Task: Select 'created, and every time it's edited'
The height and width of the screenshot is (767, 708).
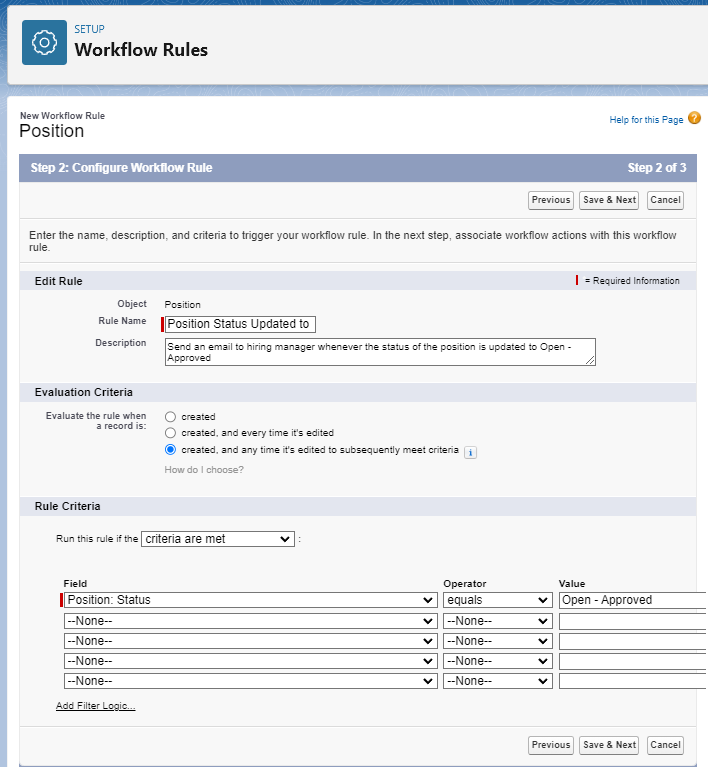Action: click(171, 433)
